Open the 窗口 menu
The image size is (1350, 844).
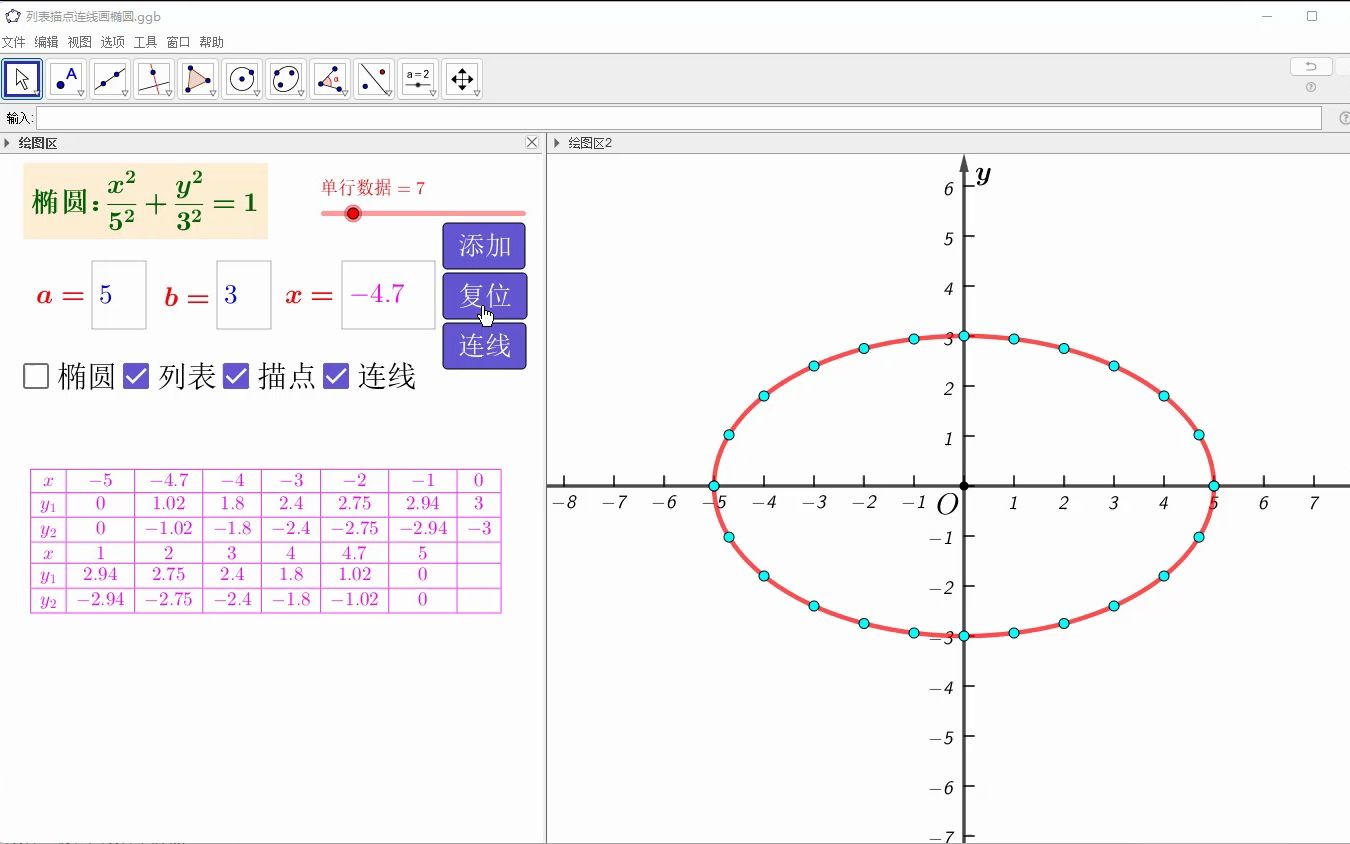point(178,42)
